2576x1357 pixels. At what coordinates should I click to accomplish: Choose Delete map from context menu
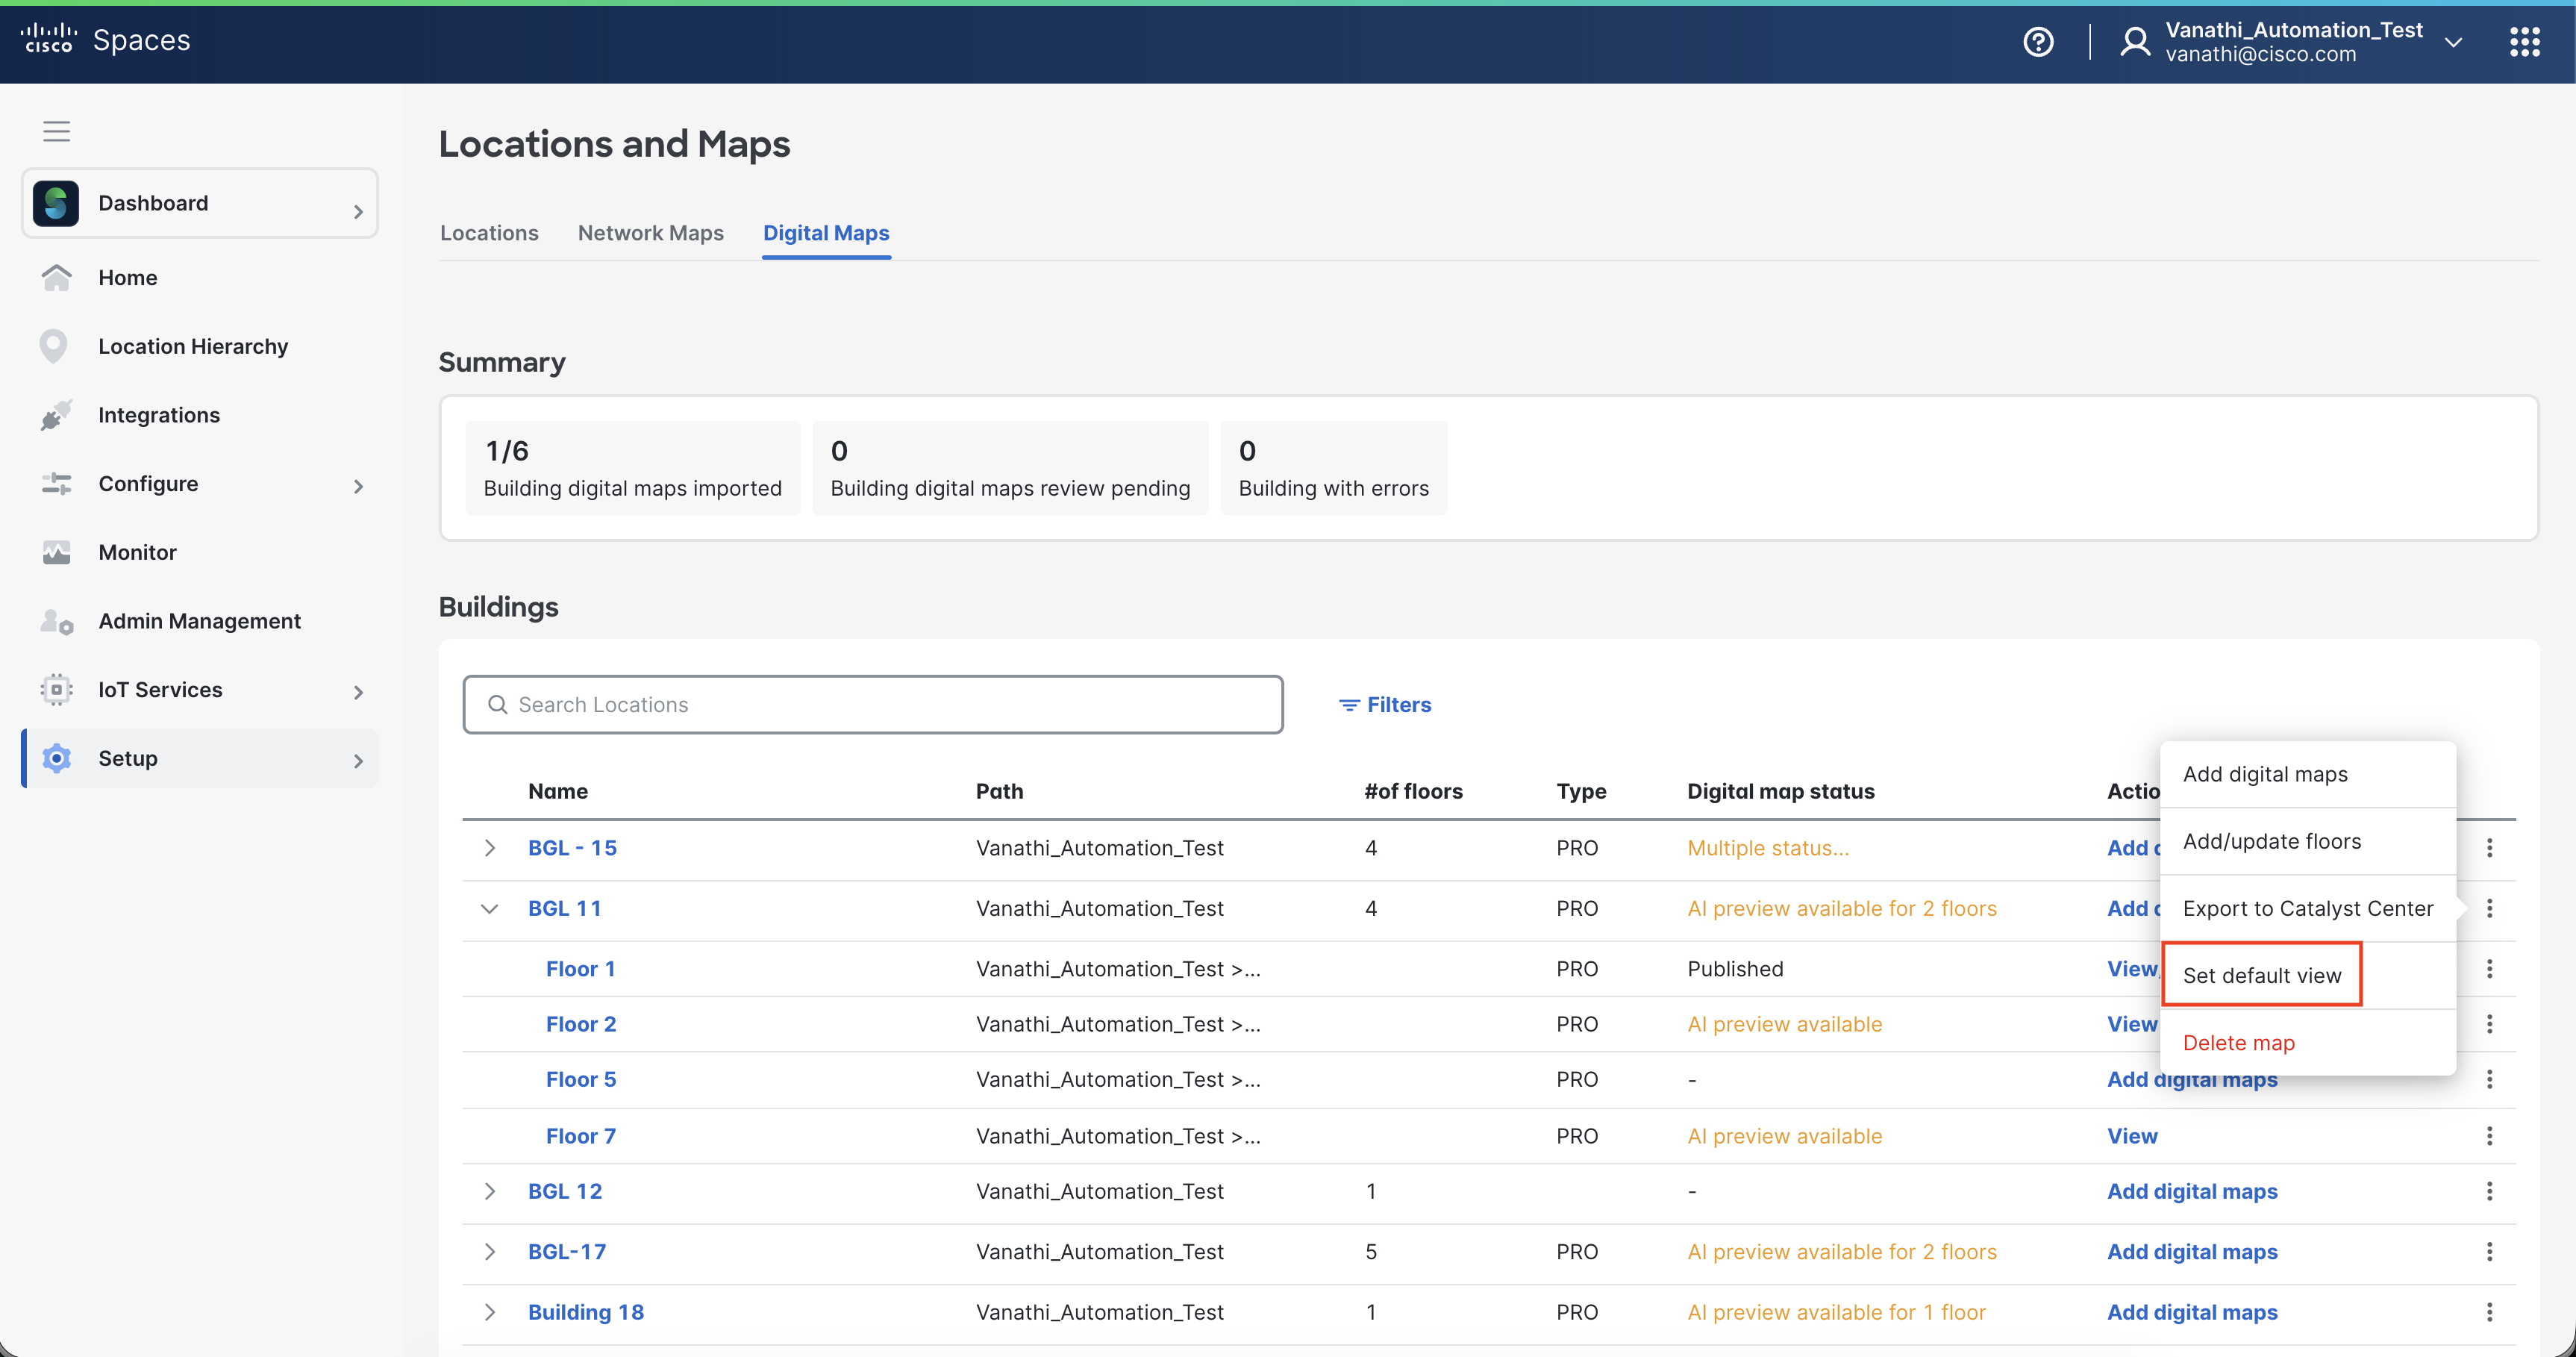[x=2238, y=1043]
